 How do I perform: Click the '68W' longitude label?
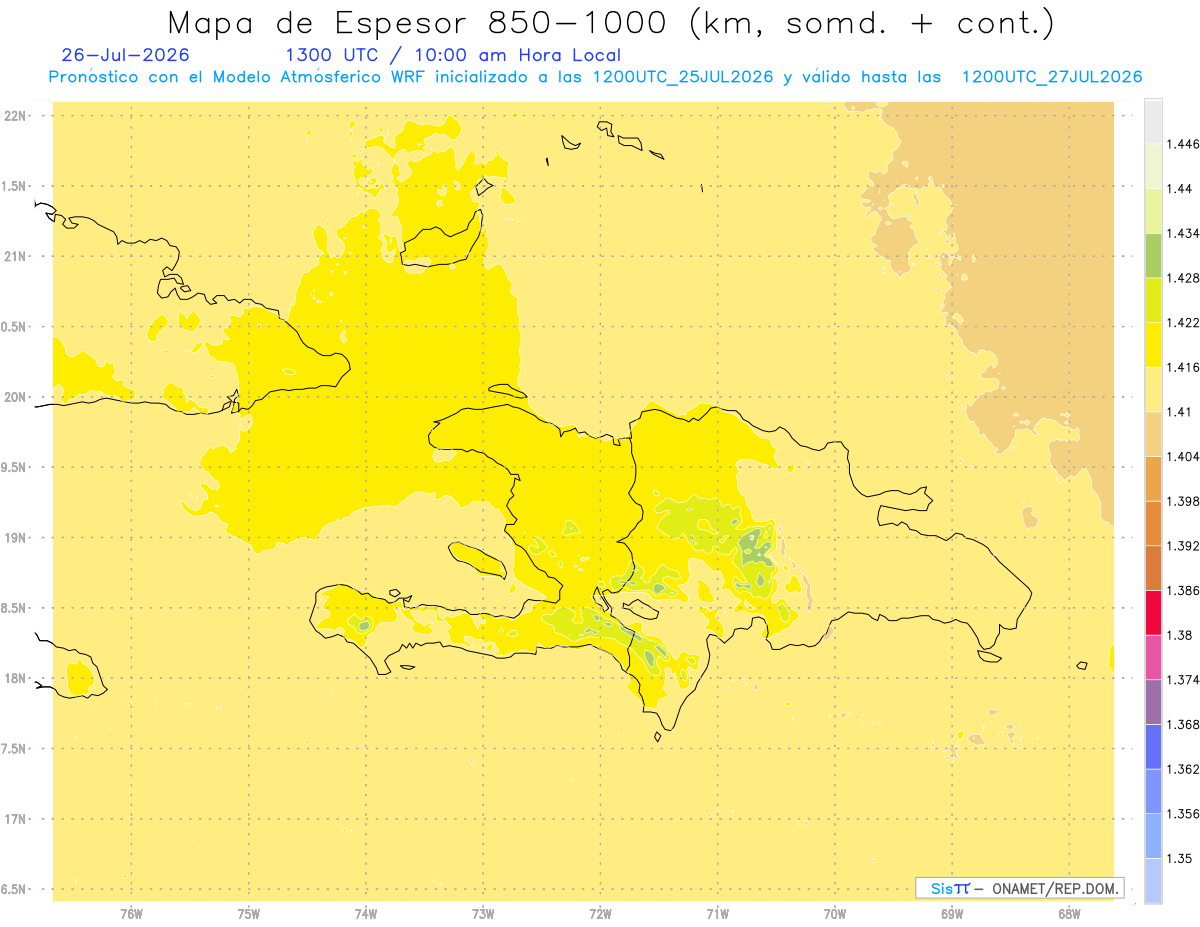1069,914
